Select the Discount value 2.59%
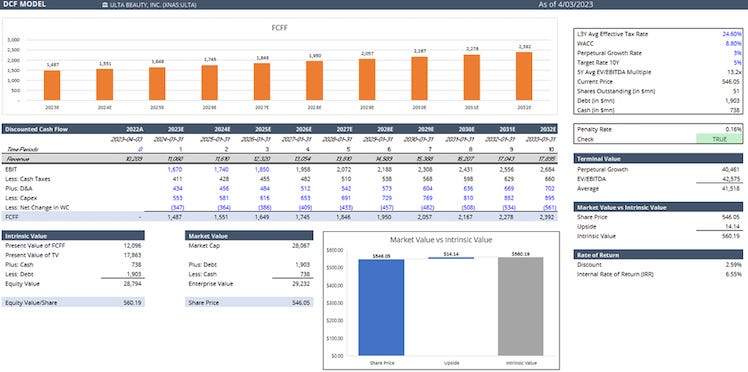The image size is (748, 372). pos(734,265)
